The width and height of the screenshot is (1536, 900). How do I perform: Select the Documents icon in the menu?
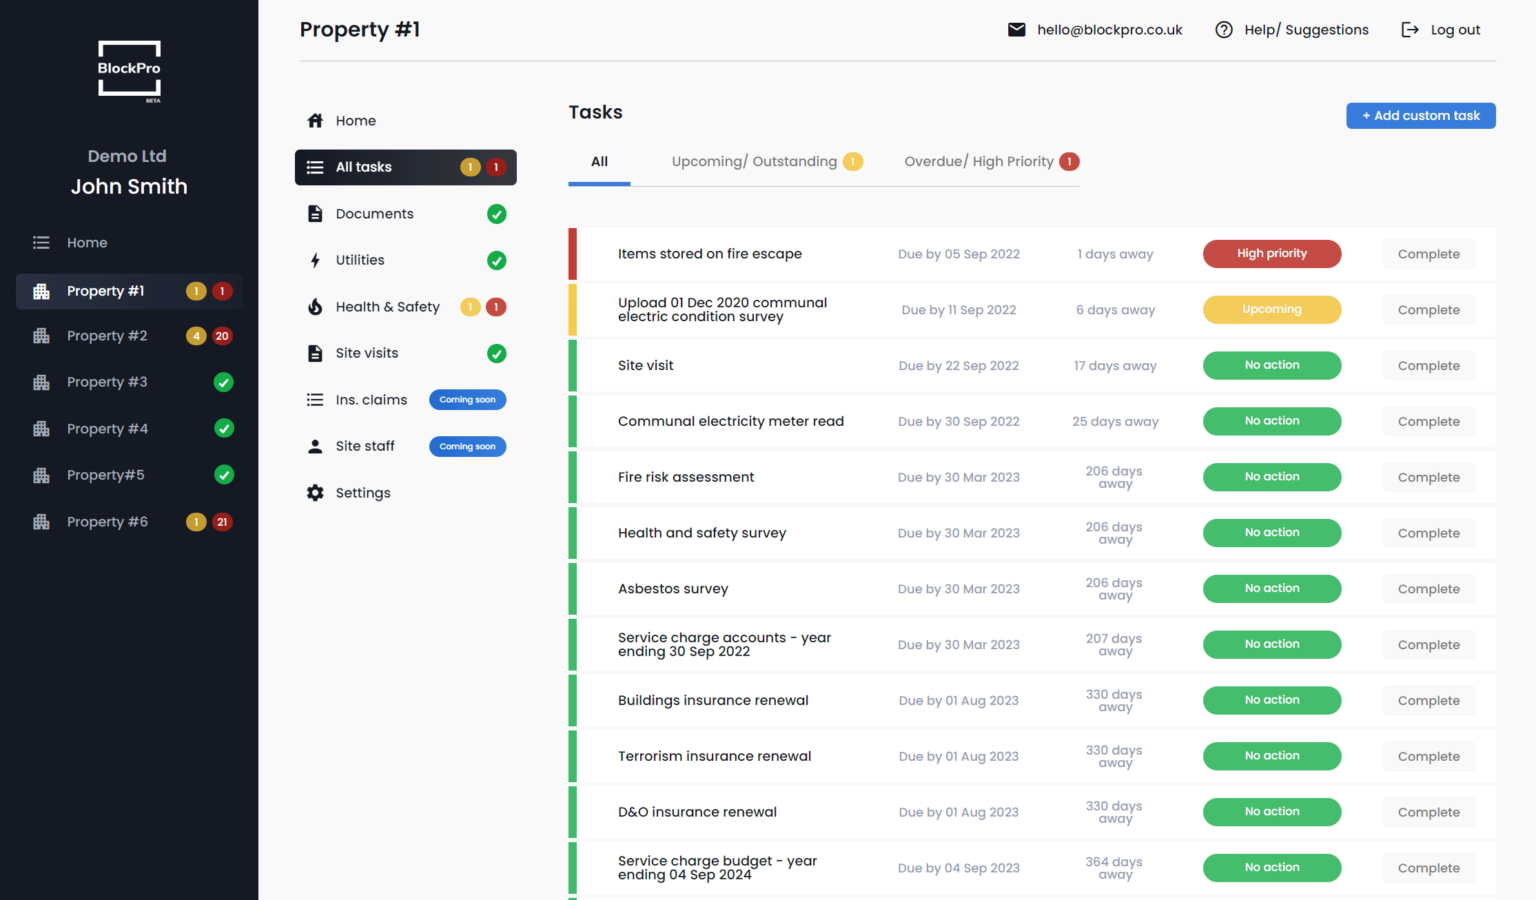coord(314,213)
